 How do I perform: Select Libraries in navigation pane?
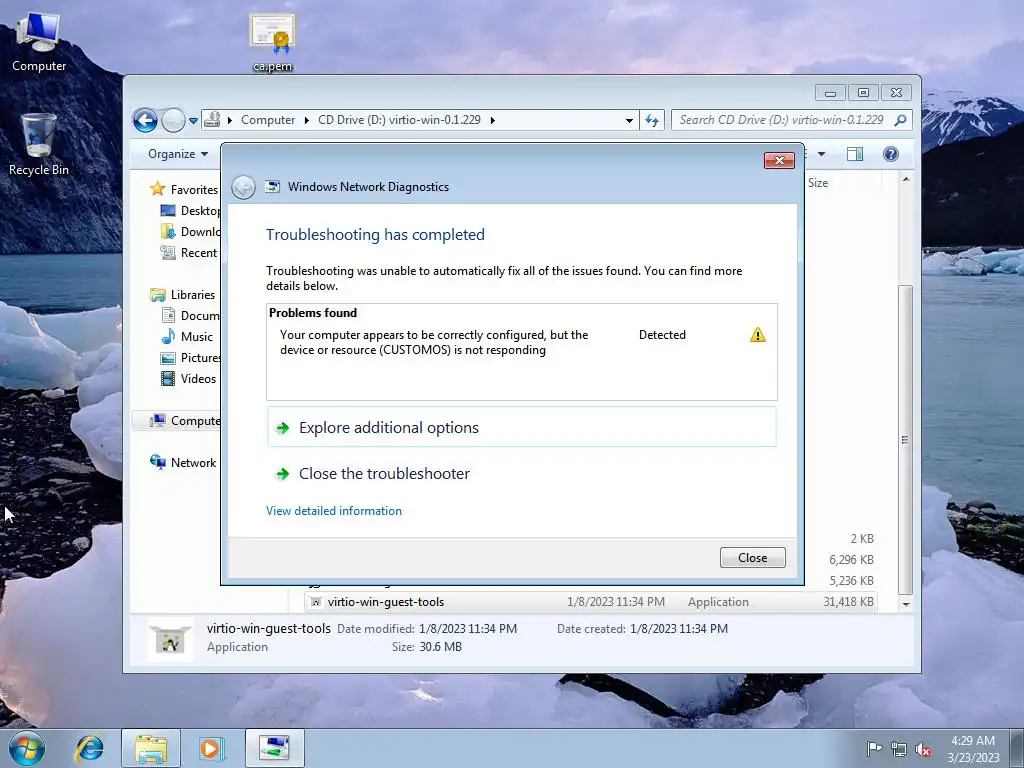pyautogui.click(x=183, y=295)
